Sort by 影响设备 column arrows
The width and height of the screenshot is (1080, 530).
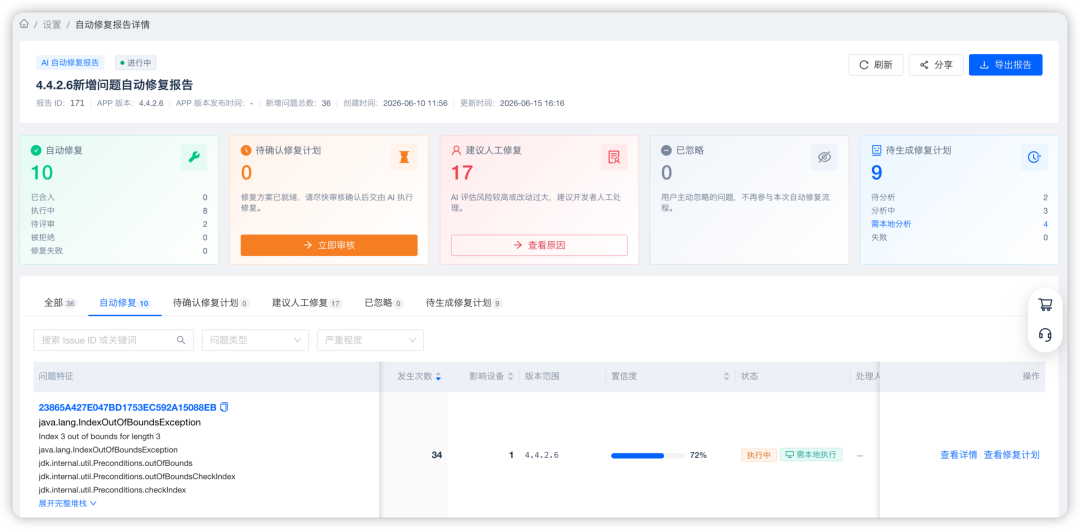click(510, 376)
